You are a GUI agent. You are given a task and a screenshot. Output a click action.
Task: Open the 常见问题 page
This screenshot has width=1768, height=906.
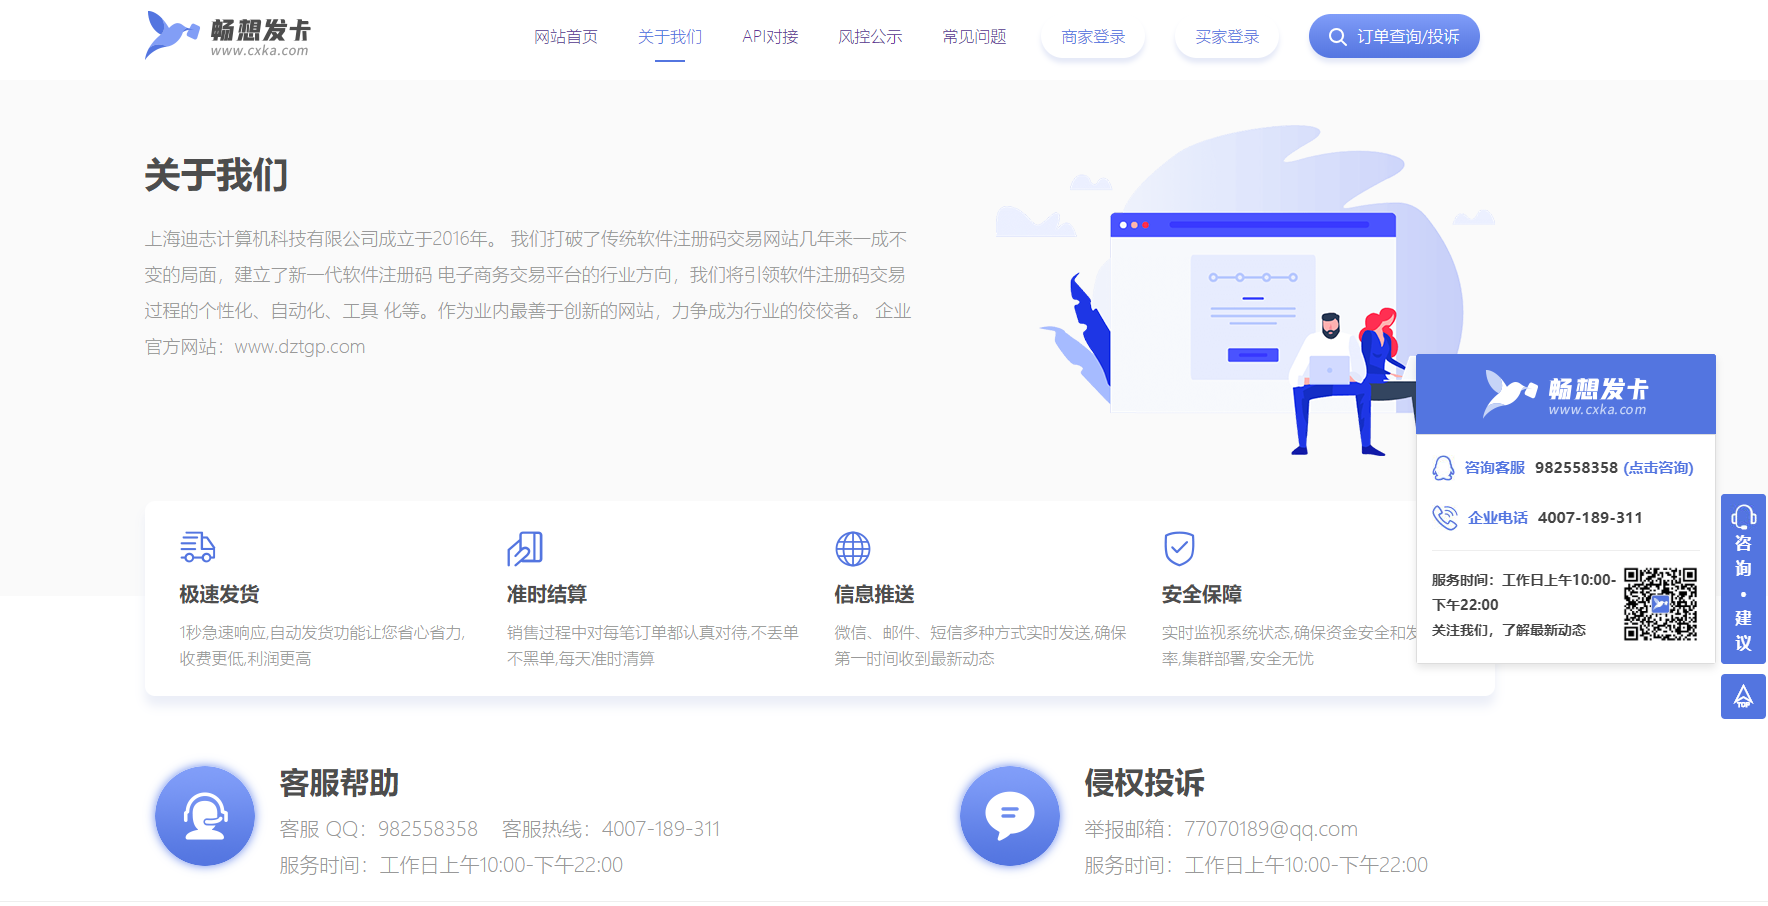click(x=974, y=37)
